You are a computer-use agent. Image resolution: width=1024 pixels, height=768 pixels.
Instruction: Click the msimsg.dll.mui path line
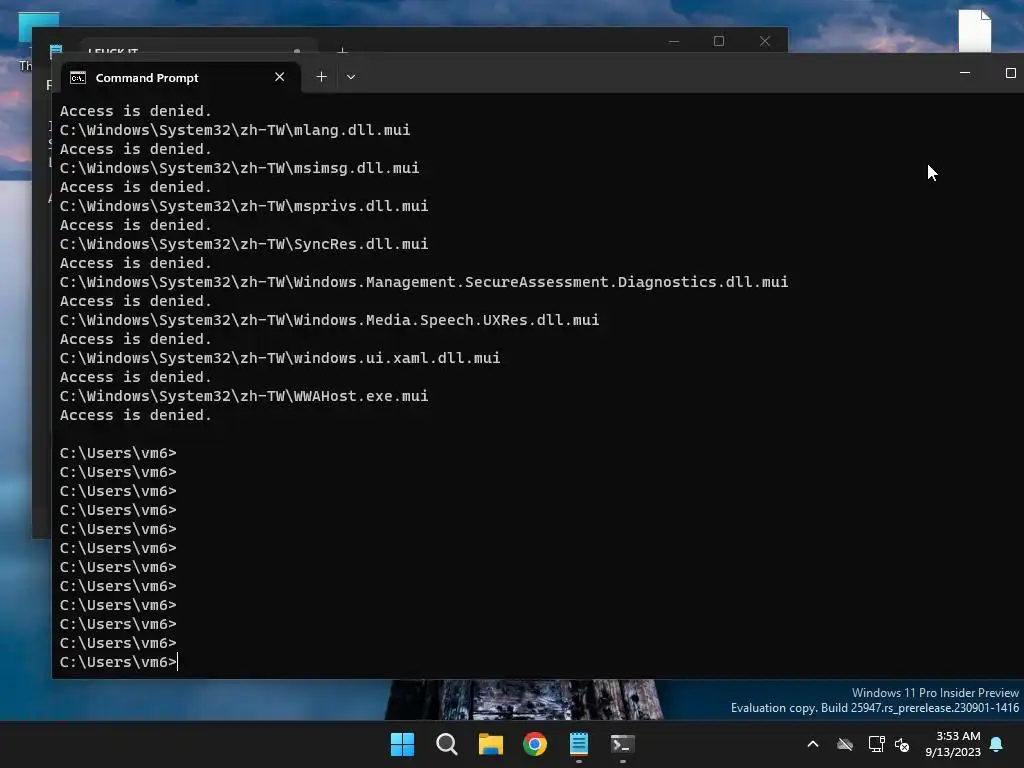point(240,168)
